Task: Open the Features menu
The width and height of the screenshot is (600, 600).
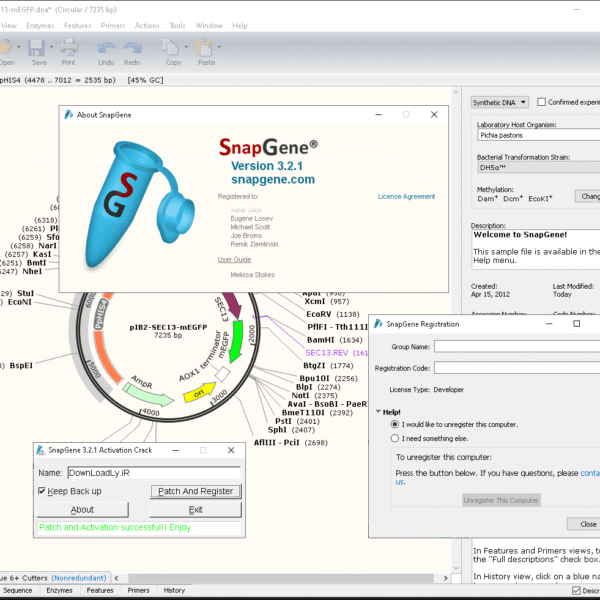Action: point(77,26)
